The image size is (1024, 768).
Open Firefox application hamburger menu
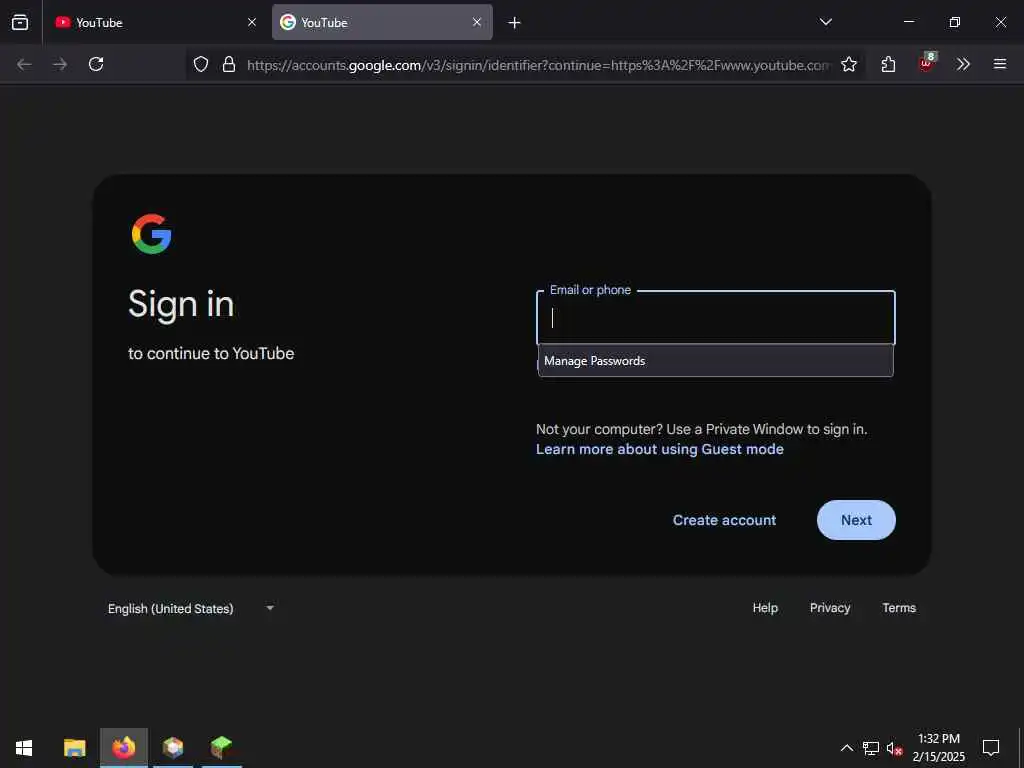point(1000,64)
